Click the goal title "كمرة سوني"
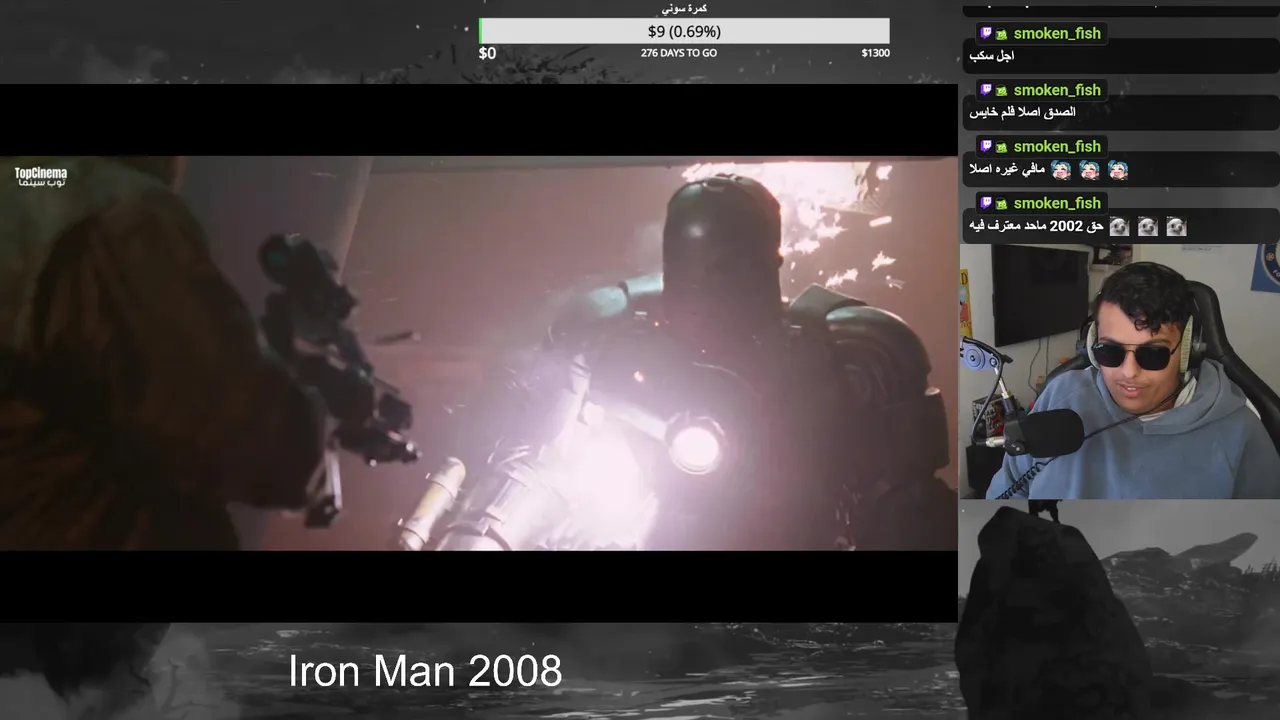 click(x=684, y=8)
